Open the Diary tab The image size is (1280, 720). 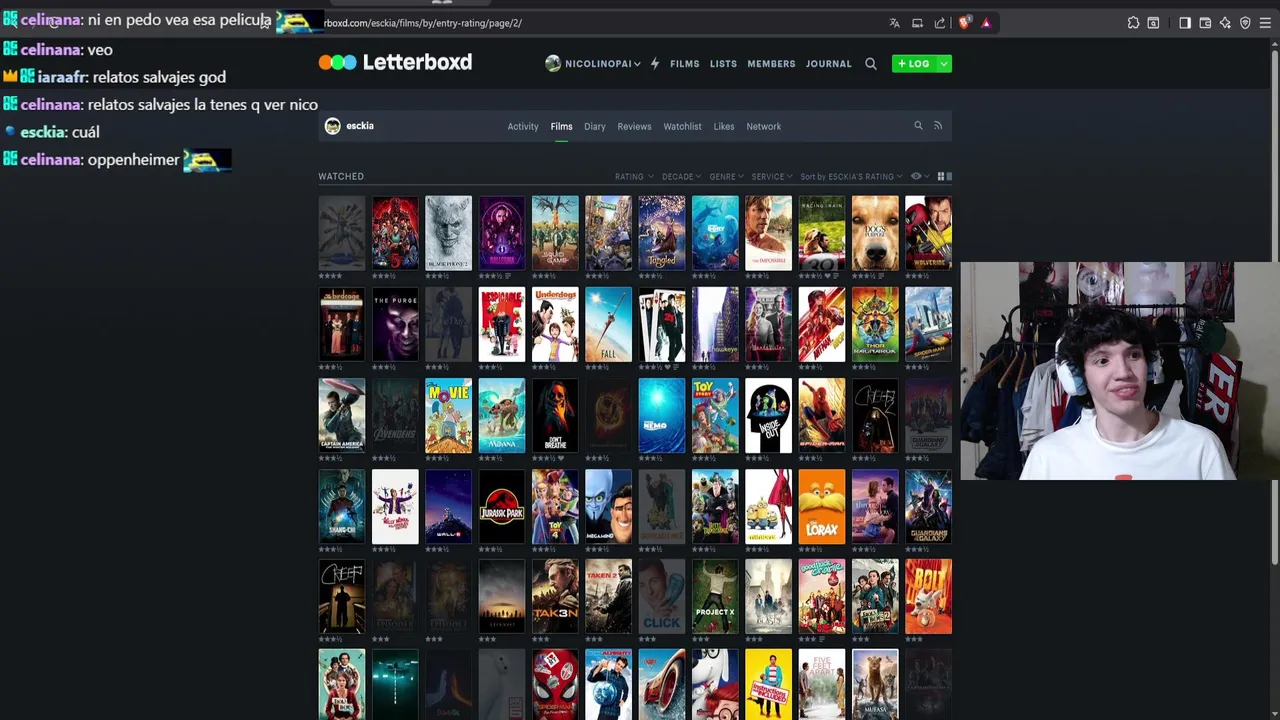[595, 126]
